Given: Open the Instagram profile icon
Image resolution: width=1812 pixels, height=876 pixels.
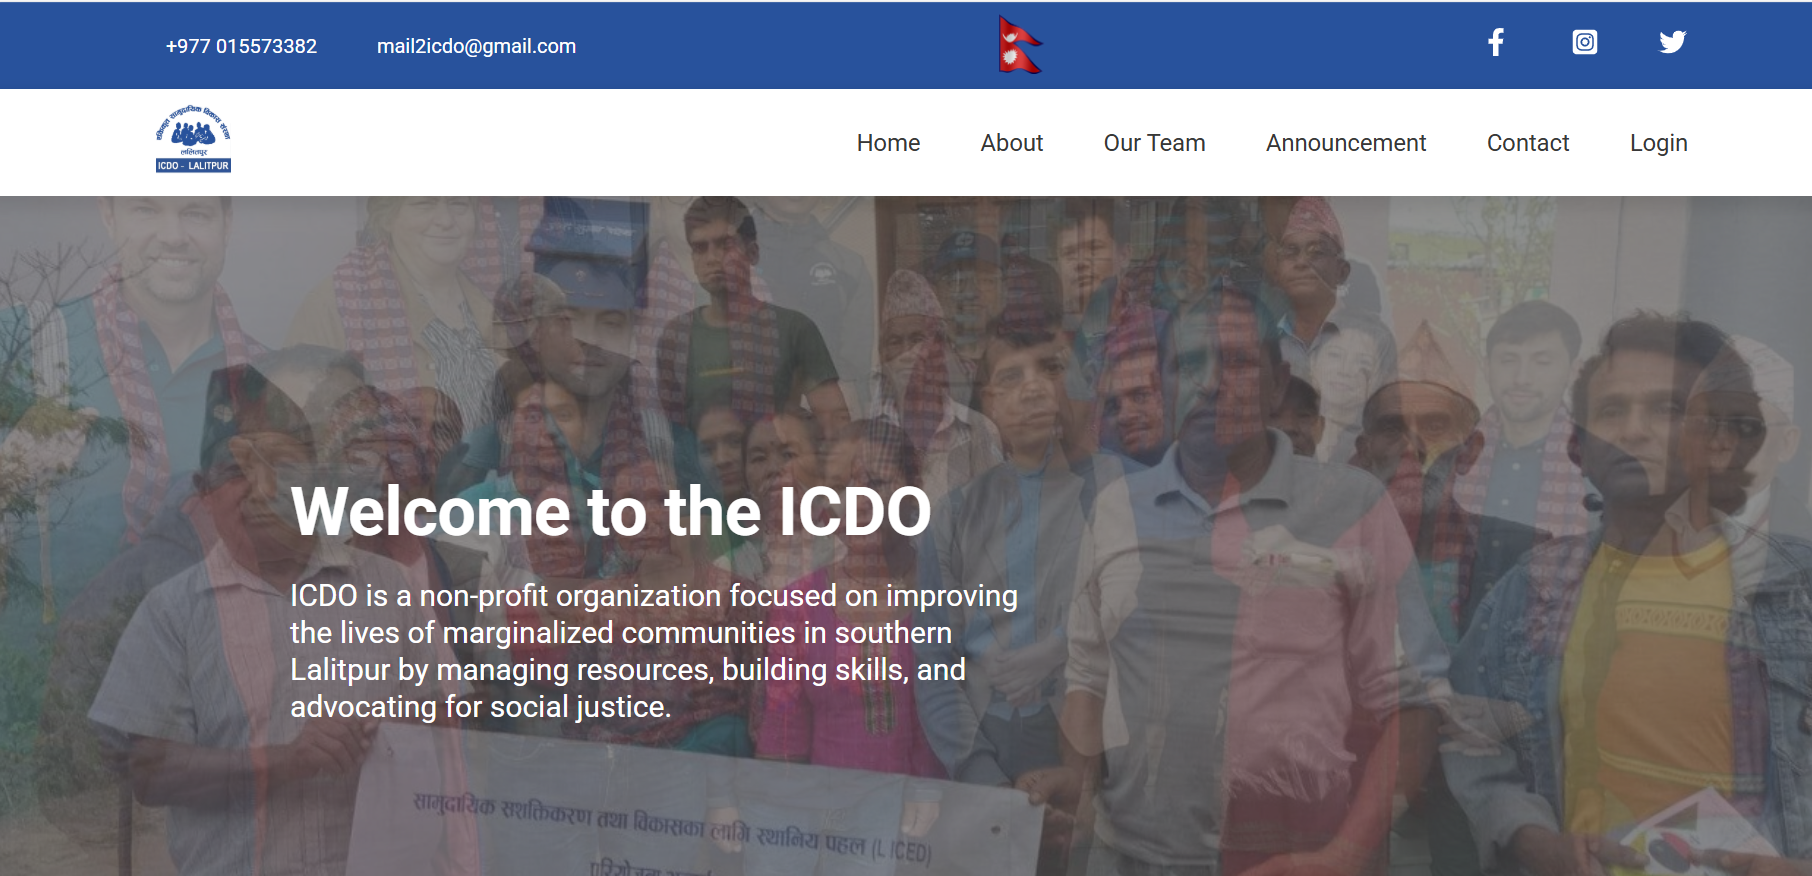Looking at the screenshot, I should tap(1584, 42).
